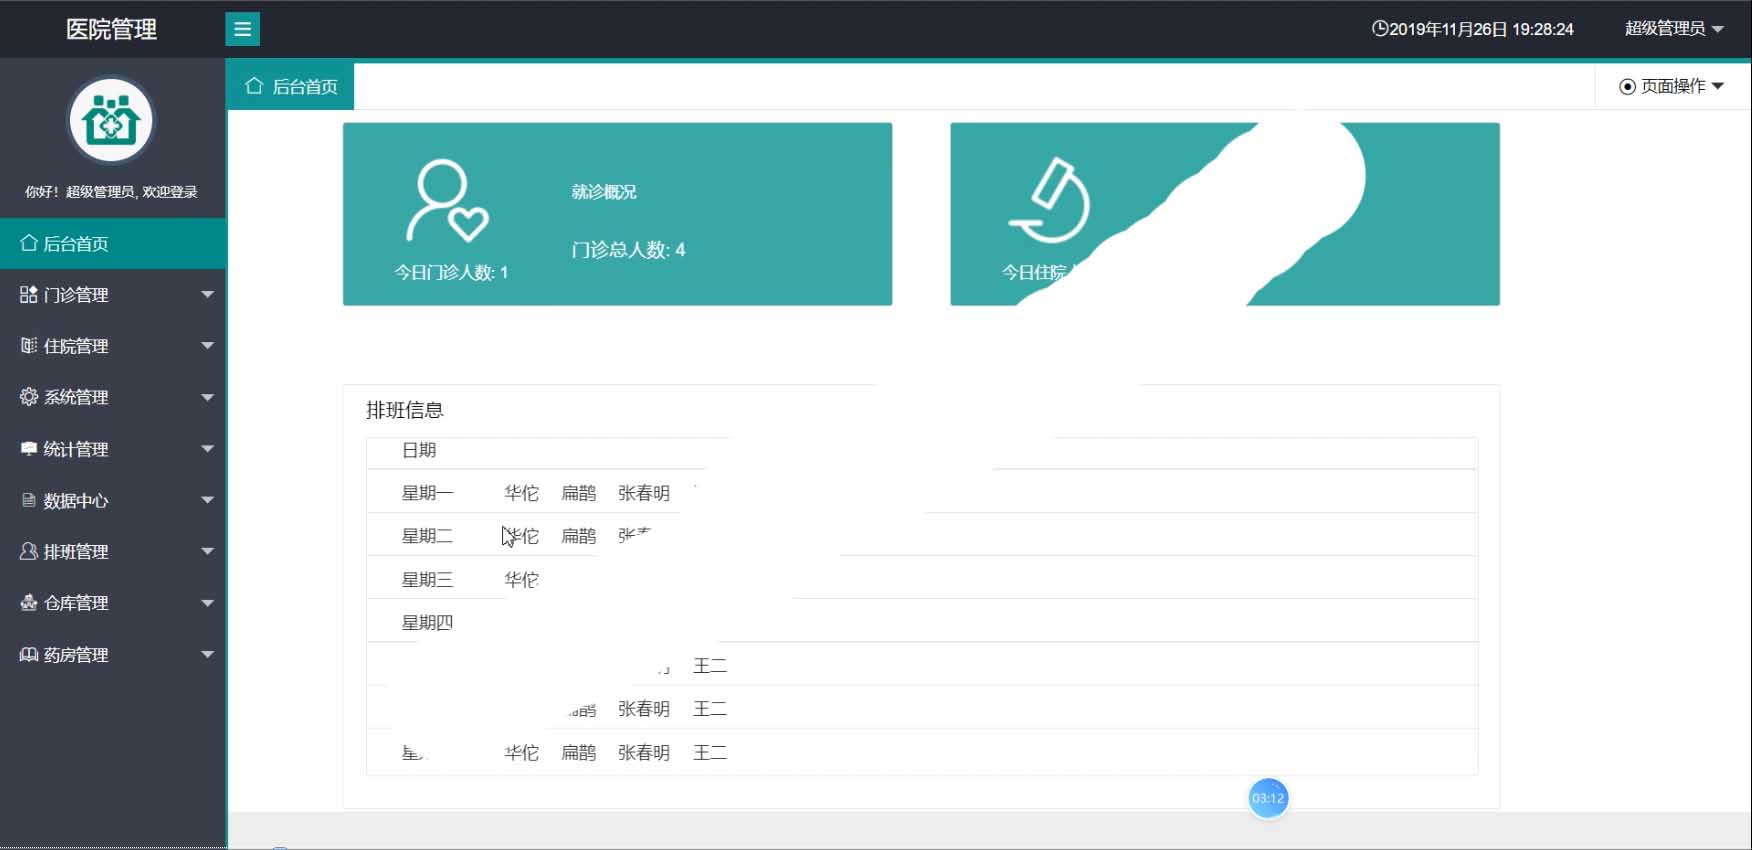Click the book icon beside 药房管理

(x=29, y=654)
